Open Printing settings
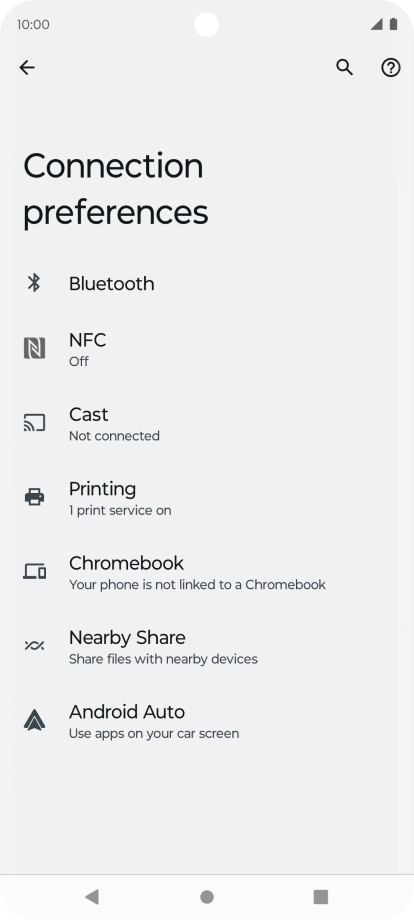This screenshot has height=920, width=414. tap(207, 498)
